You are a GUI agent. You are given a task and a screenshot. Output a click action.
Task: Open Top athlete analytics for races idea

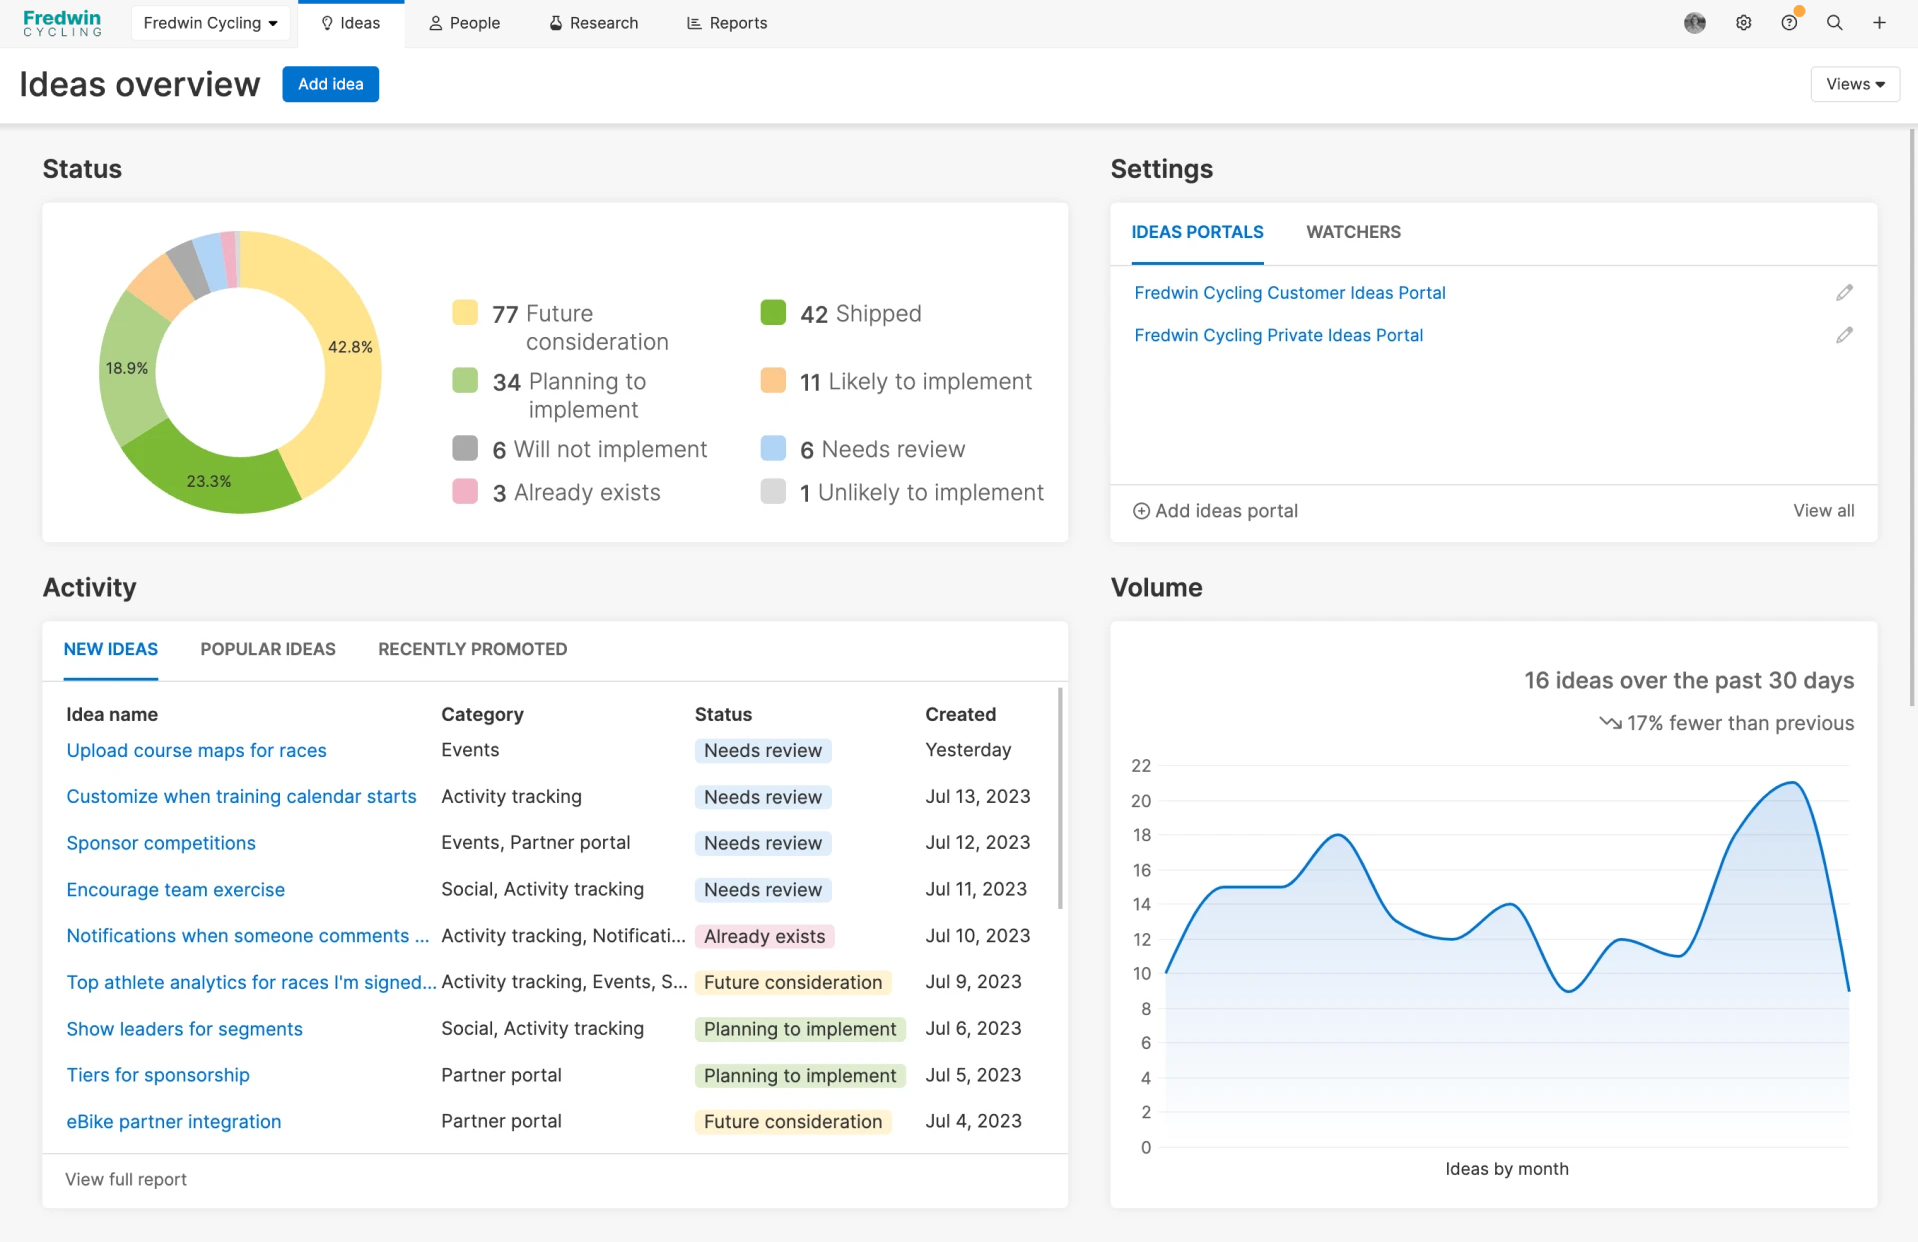point(251,982)
